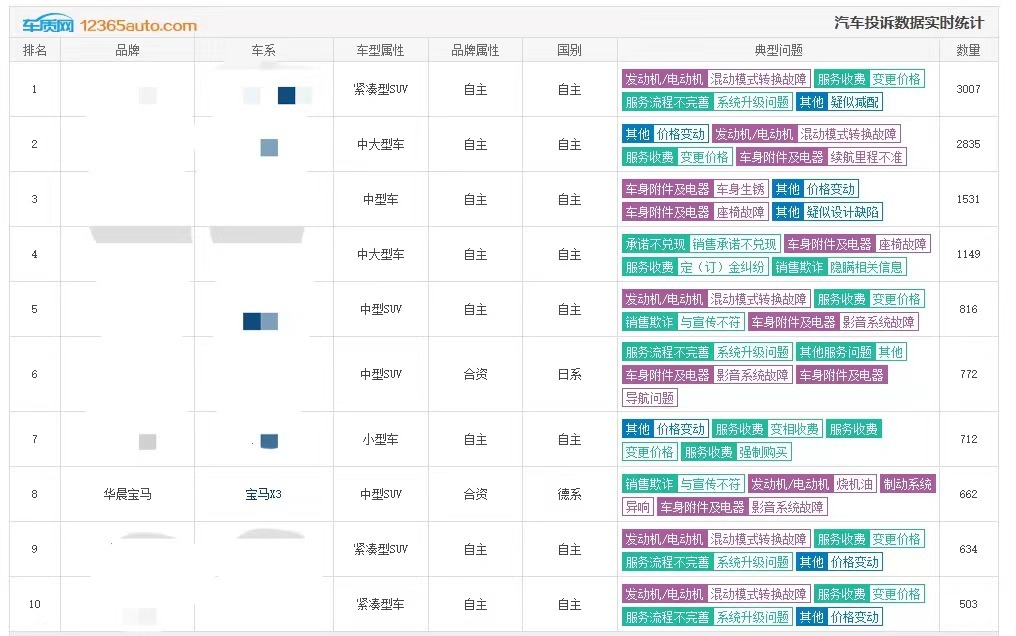The height and width of the screenshot is (636, 1016).
Task: Click the 车质网 12365auto.com logo
Action: (x=110, y=24)
